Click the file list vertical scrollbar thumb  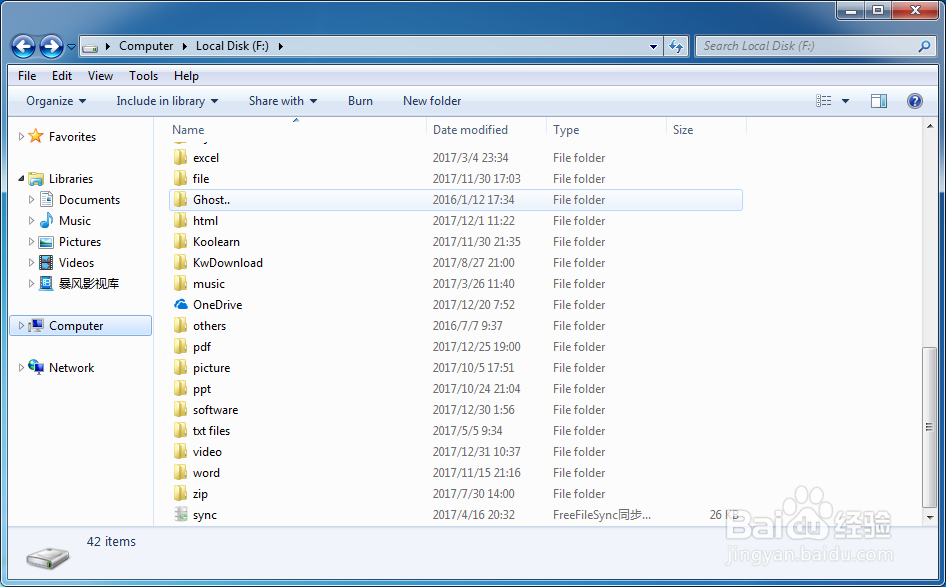pos(929,427)
